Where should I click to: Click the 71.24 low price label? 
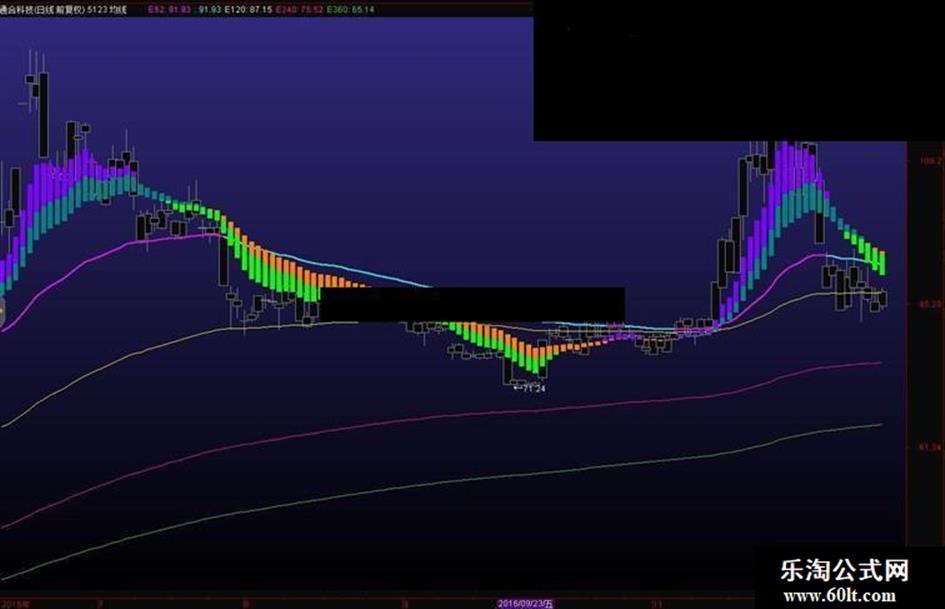[x=529, y=388]
